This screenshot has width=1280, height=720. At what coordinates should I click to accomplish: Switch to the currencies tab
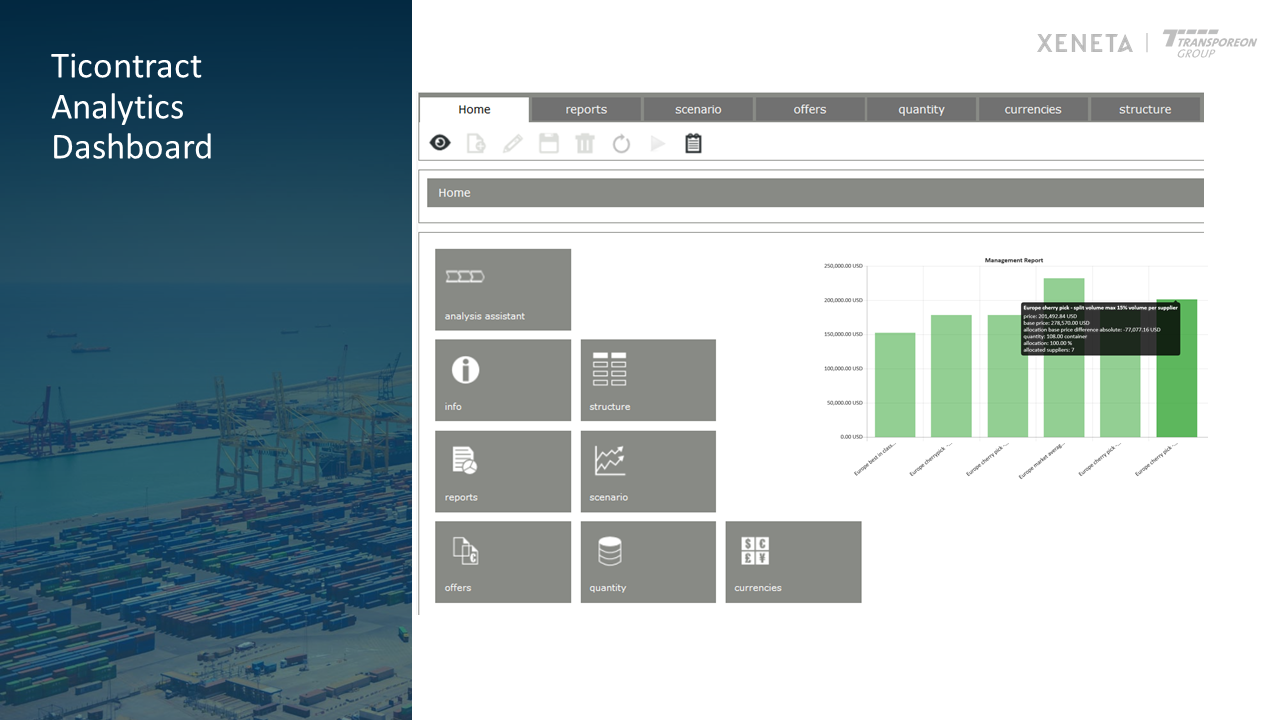coord(1033,109)
